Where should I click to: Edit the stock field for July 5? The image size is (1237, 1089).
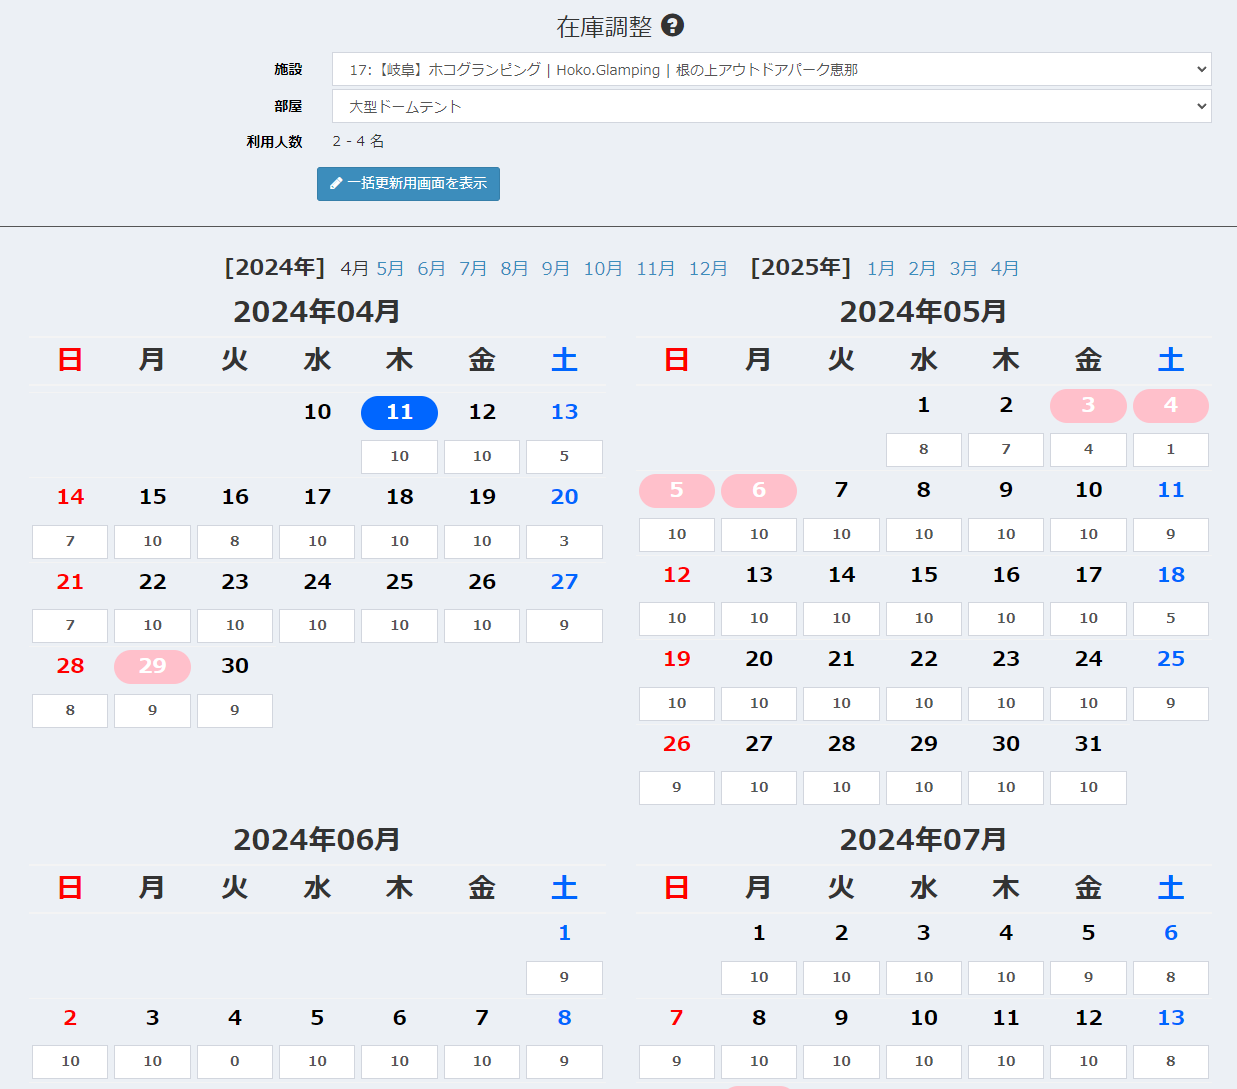coord(1088,978)
